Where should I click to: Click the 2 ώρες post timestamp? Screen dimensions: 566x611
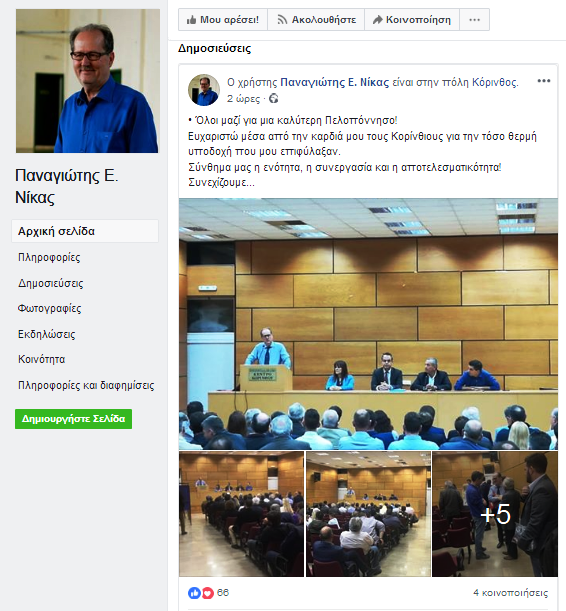tap(243, 99)
